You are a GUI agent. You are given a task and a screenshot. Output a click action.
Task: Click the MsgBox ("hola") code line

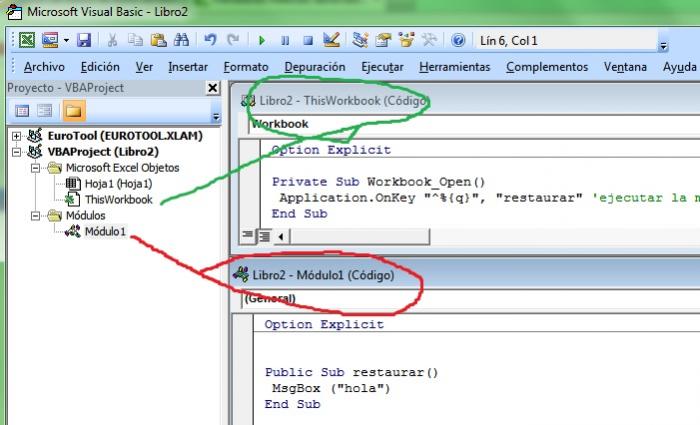[x=331, y=388]
